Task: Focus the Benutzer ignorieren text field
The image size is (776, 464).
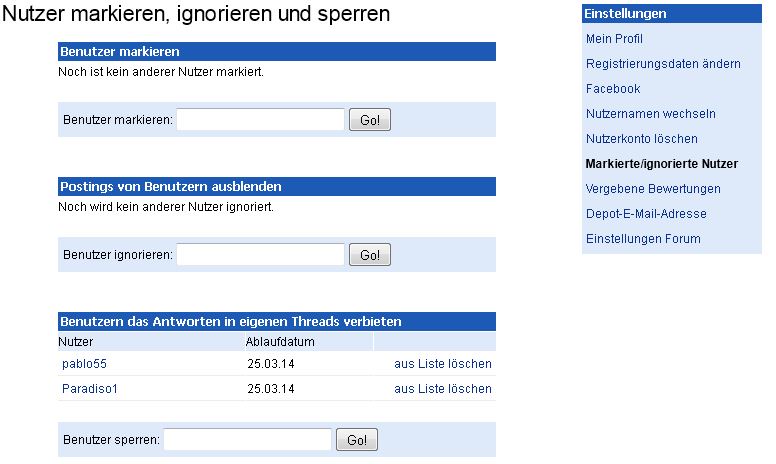Action: [x=260, y=255]
